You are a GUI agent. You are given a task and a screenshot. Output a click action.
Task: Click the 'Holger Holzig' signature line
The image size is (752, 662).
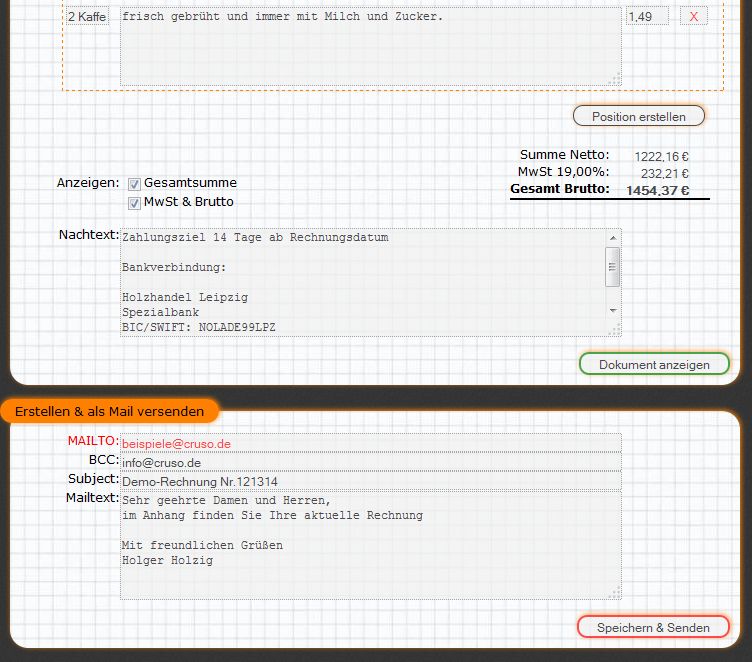[167, 560]
